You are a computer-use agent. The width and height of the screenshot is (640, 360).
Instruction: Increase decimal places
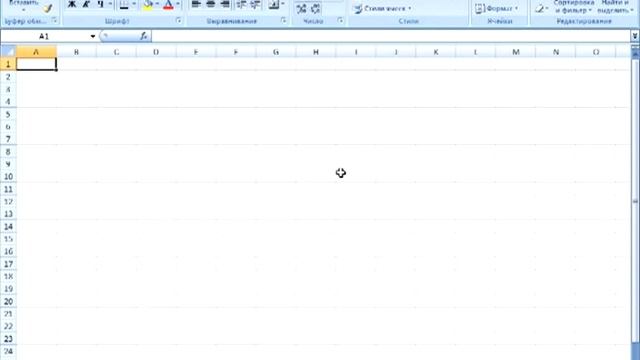tap(301, 8)
